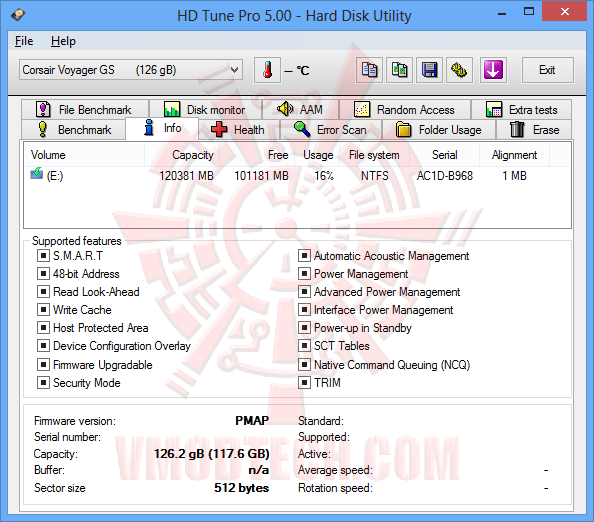Viewport: 594px width, 522px height.
Task: Switch to the Erase tab
Action: [534, 130]
